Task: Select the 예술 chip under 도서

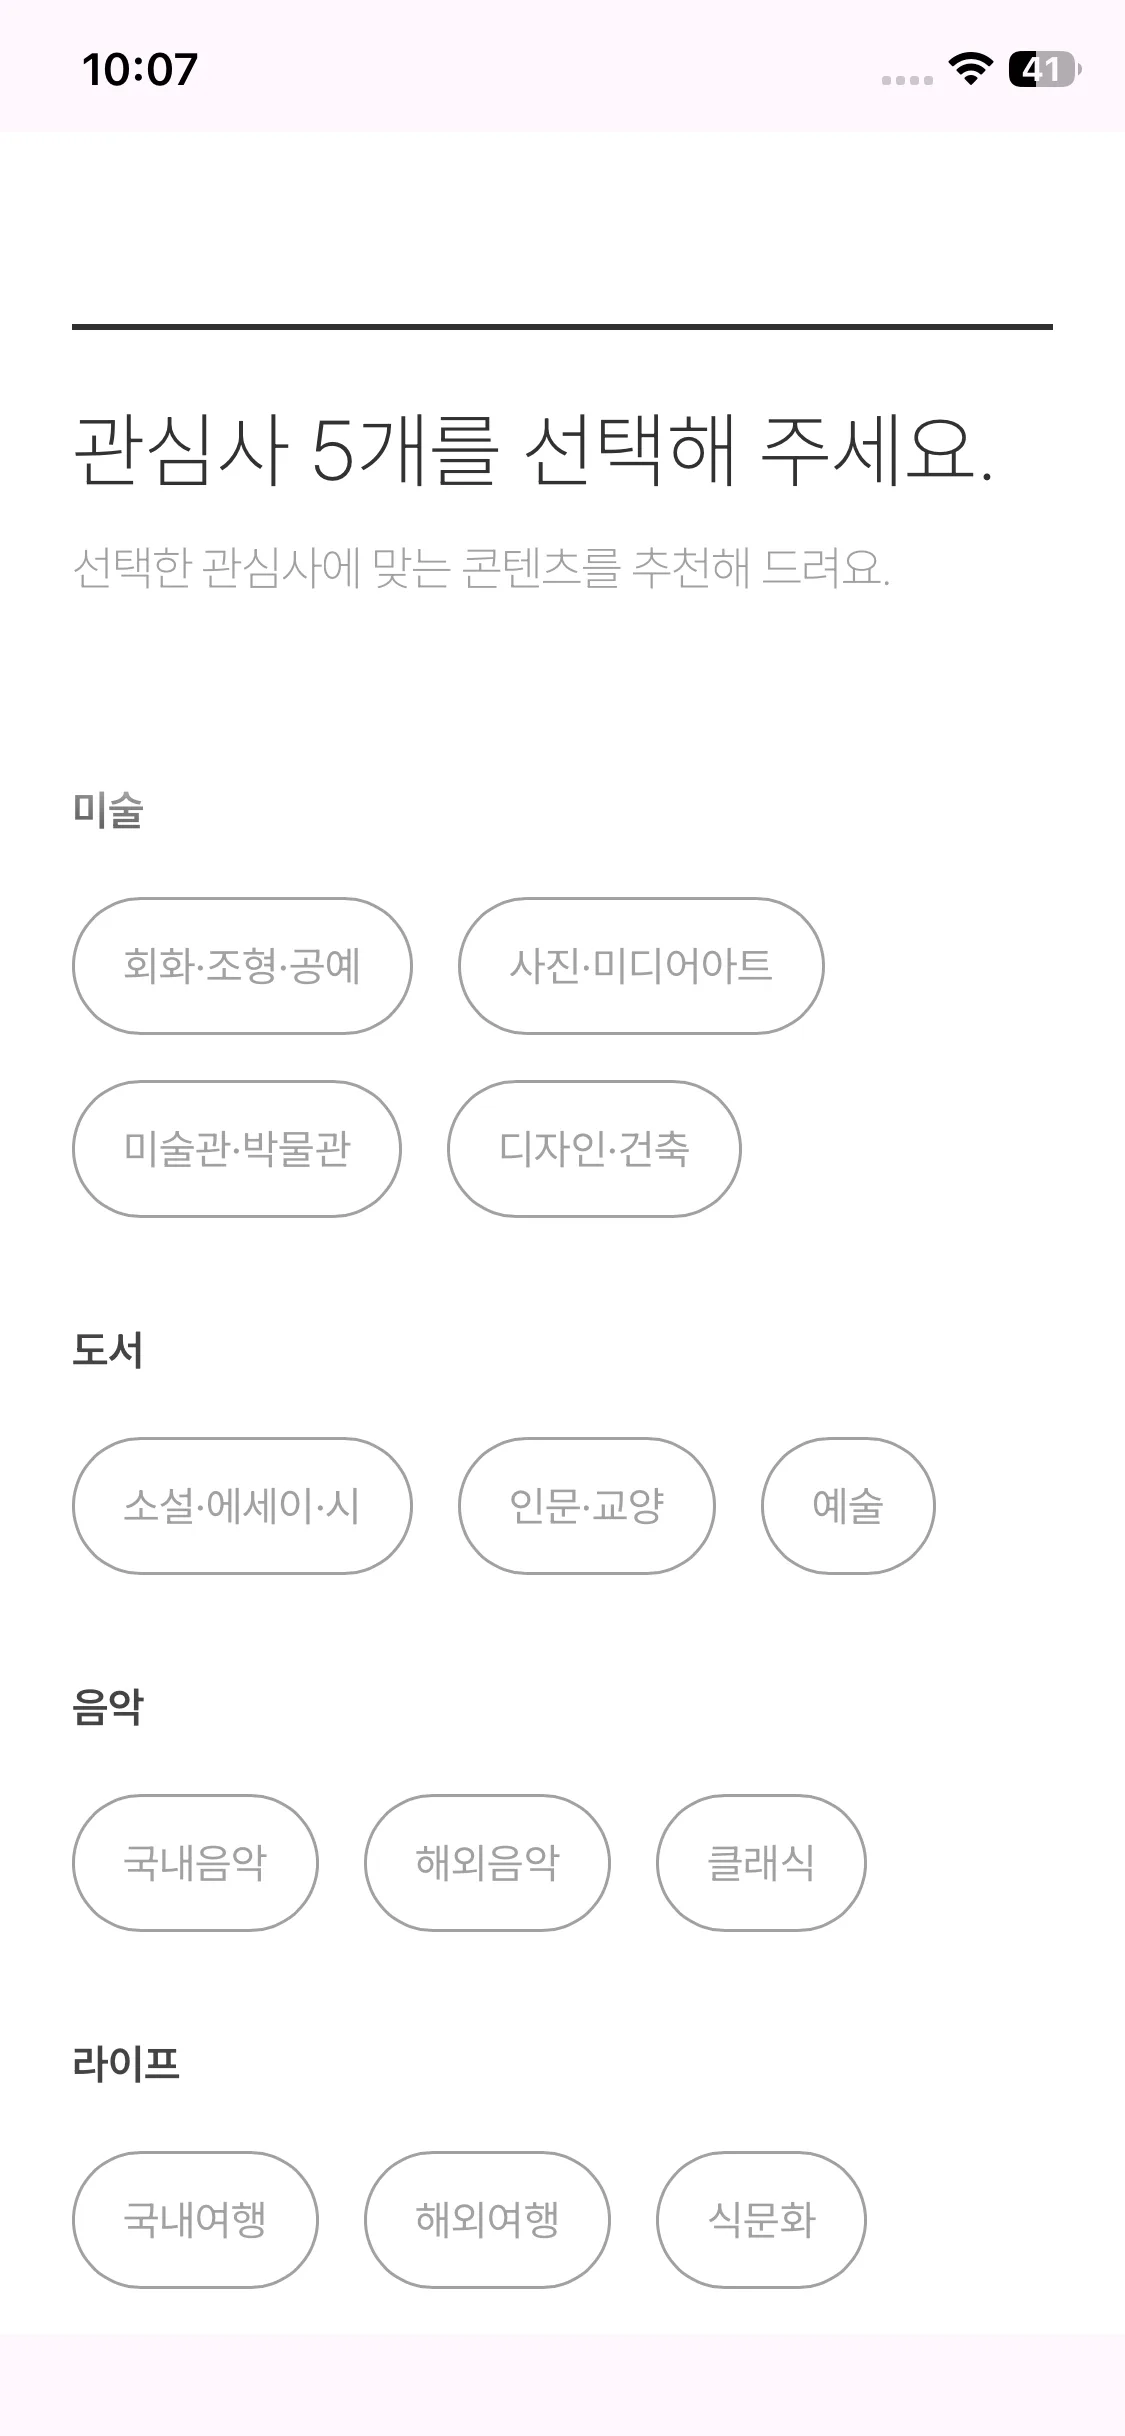Action: click(x=848, y=1506)
